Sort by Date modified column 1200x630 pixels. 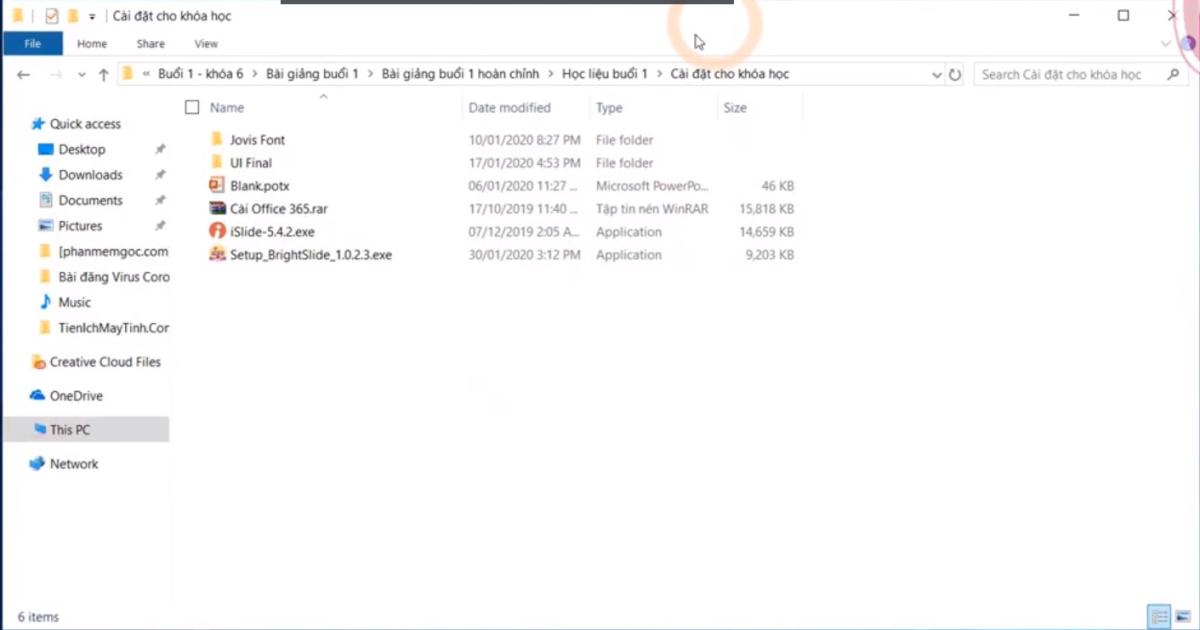pyautogui.click(x=509, y=107)
